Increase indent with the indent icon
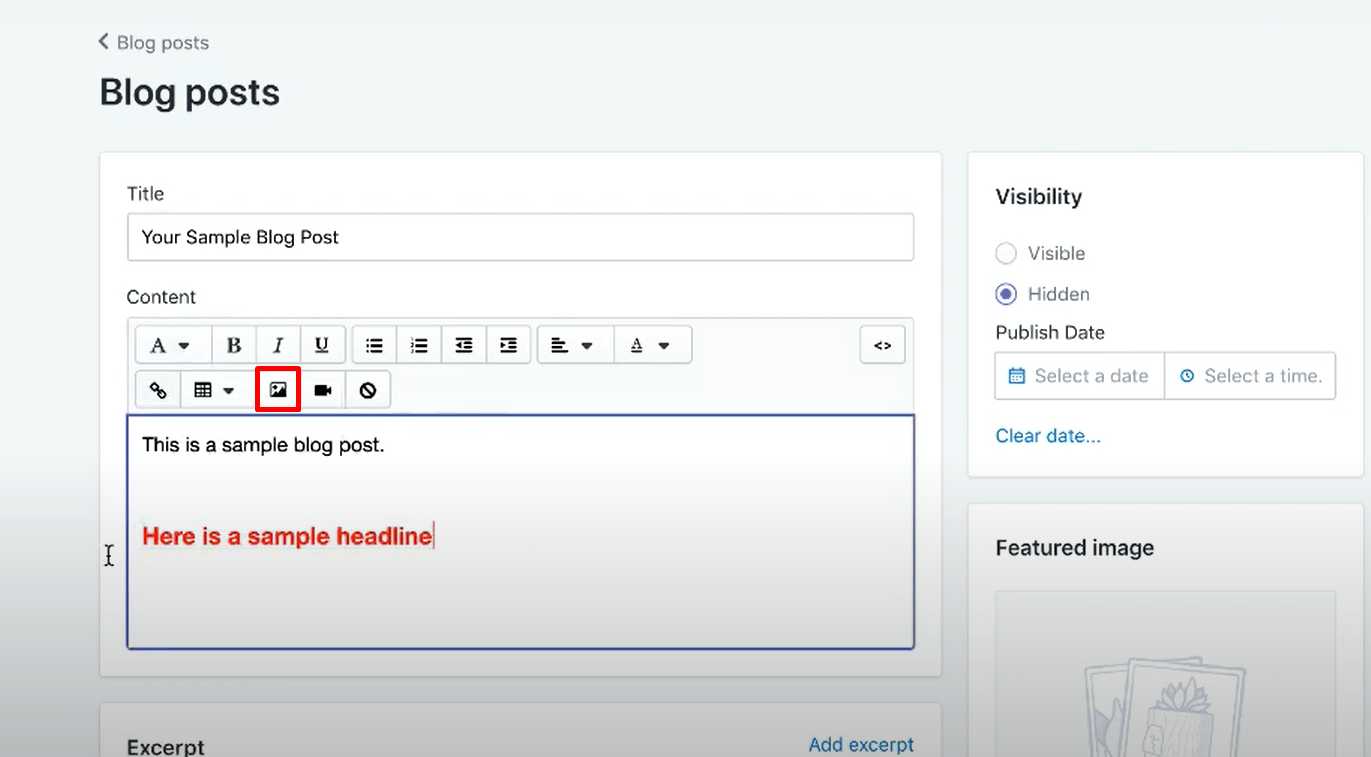 coord(509,345)
